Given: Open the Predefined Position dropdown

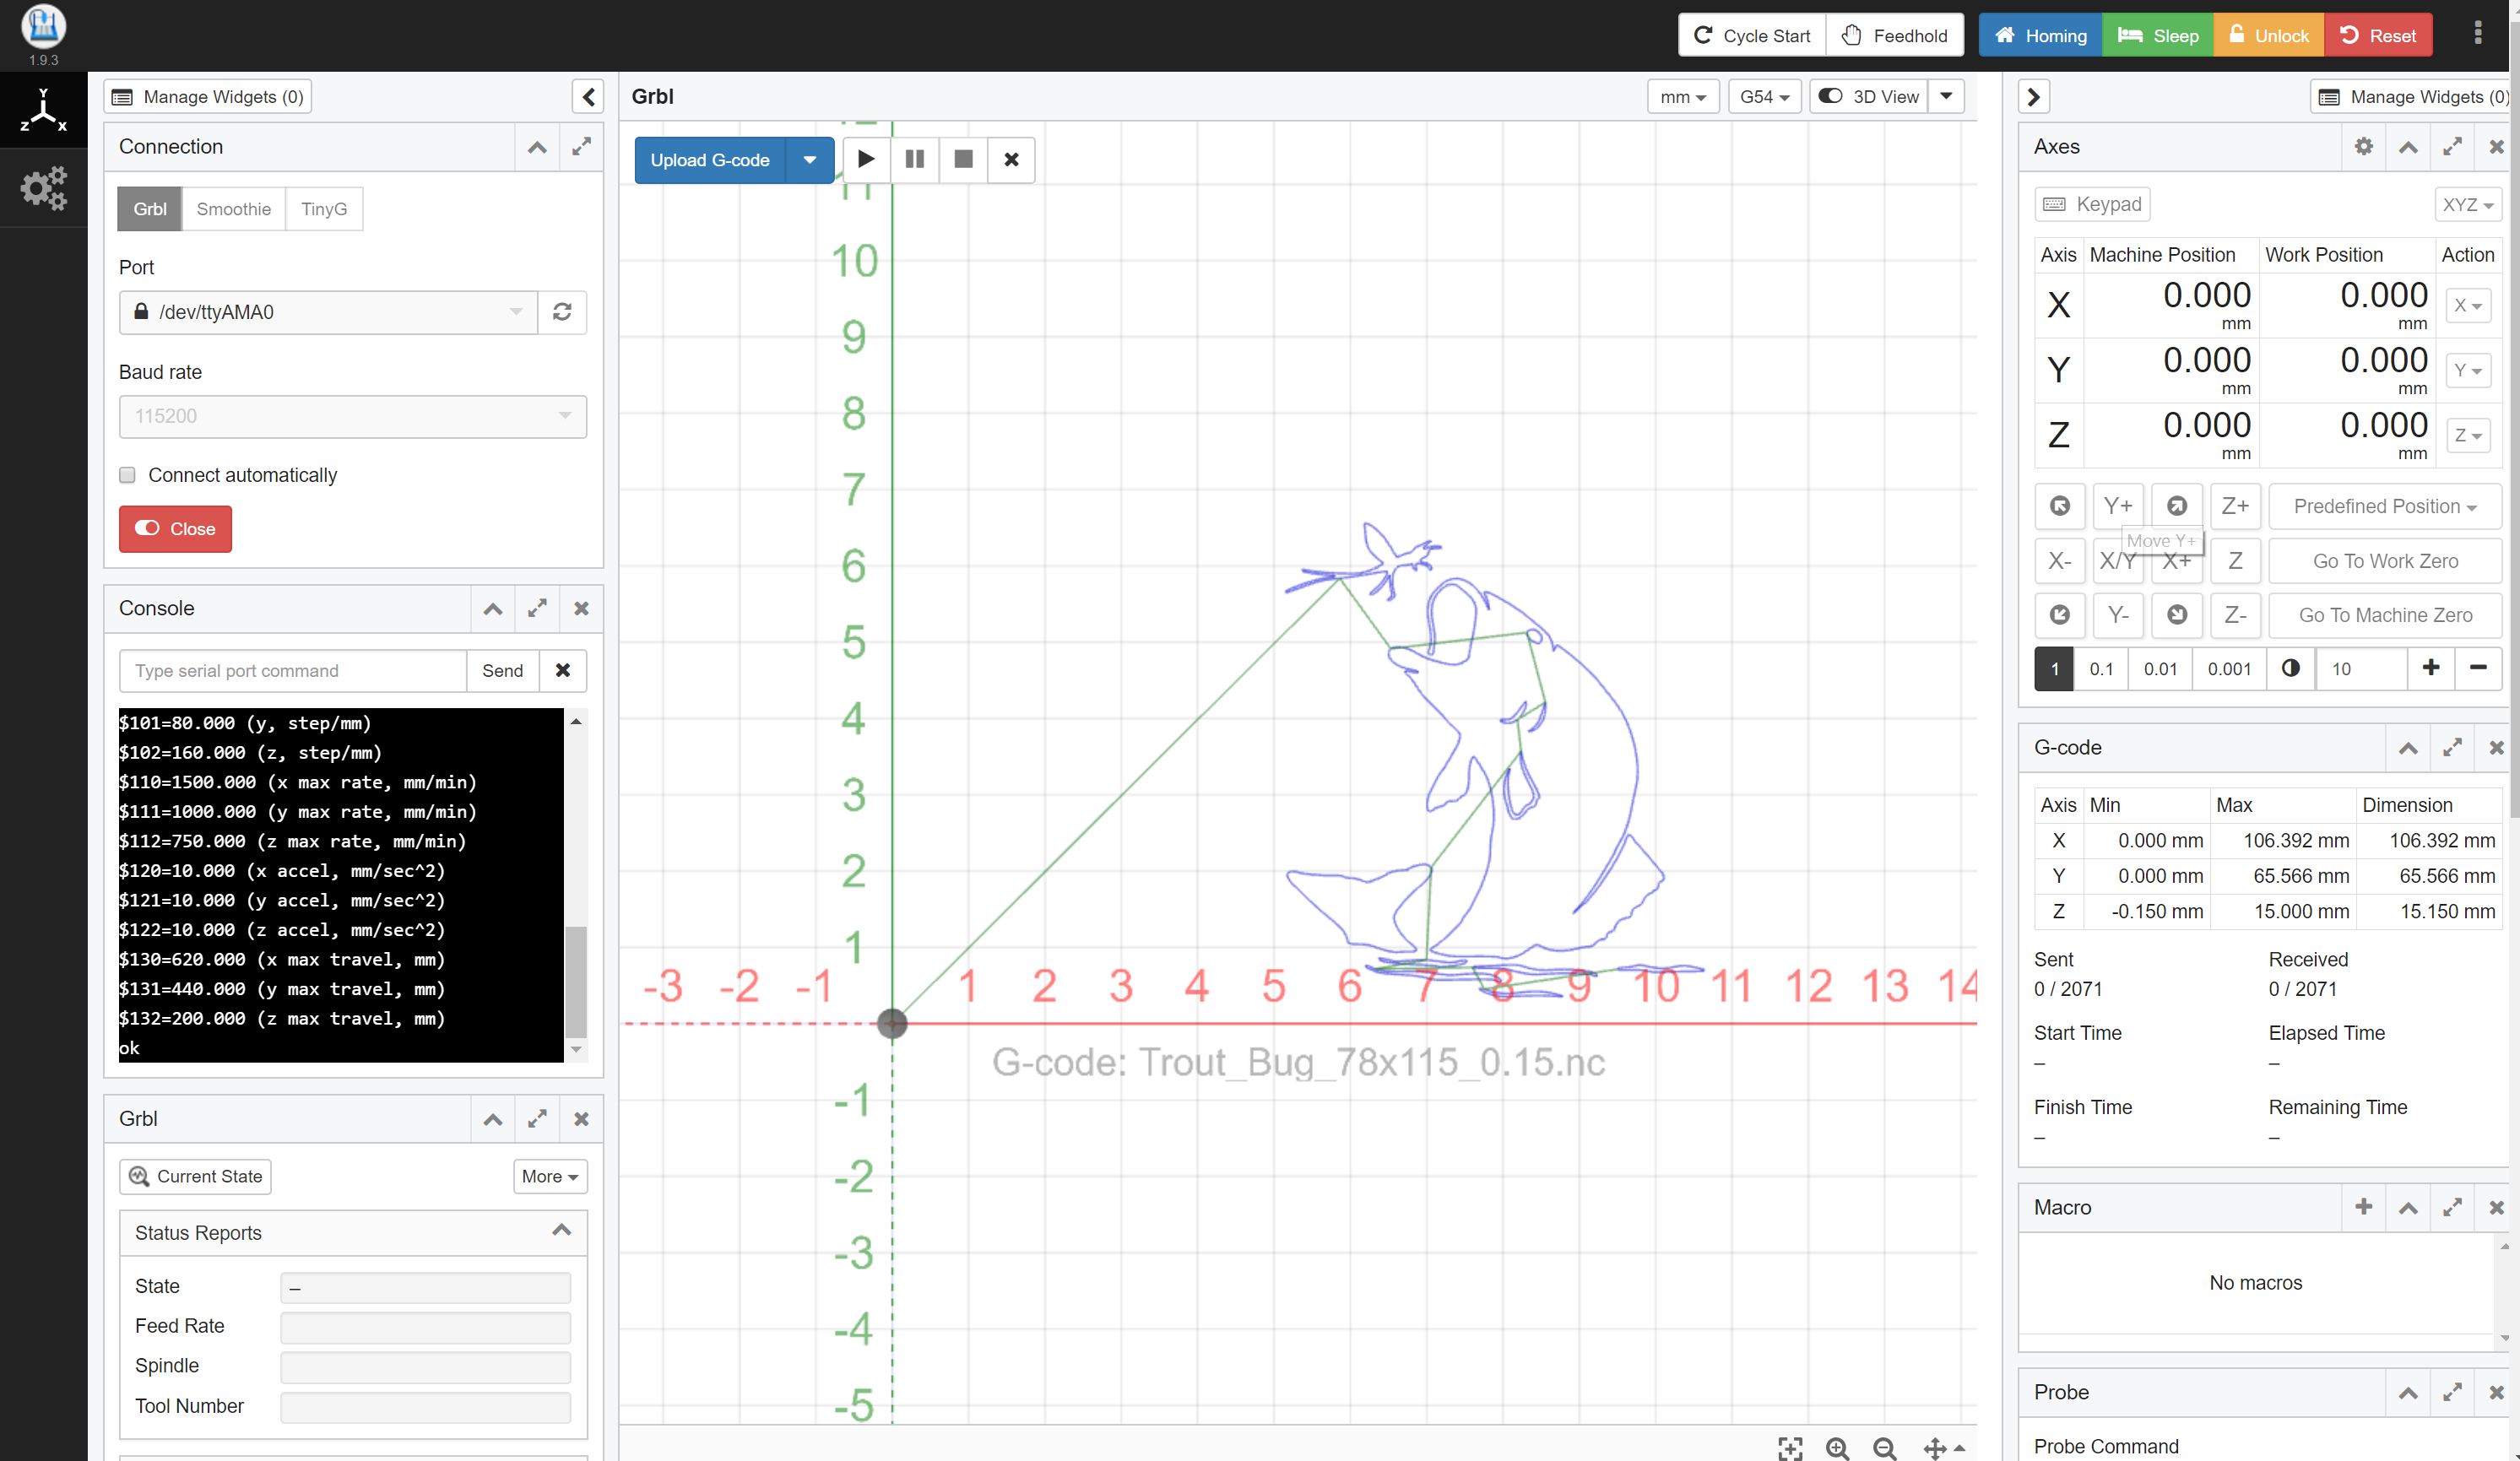Looking at the screenshot, I should (2384, 506).
